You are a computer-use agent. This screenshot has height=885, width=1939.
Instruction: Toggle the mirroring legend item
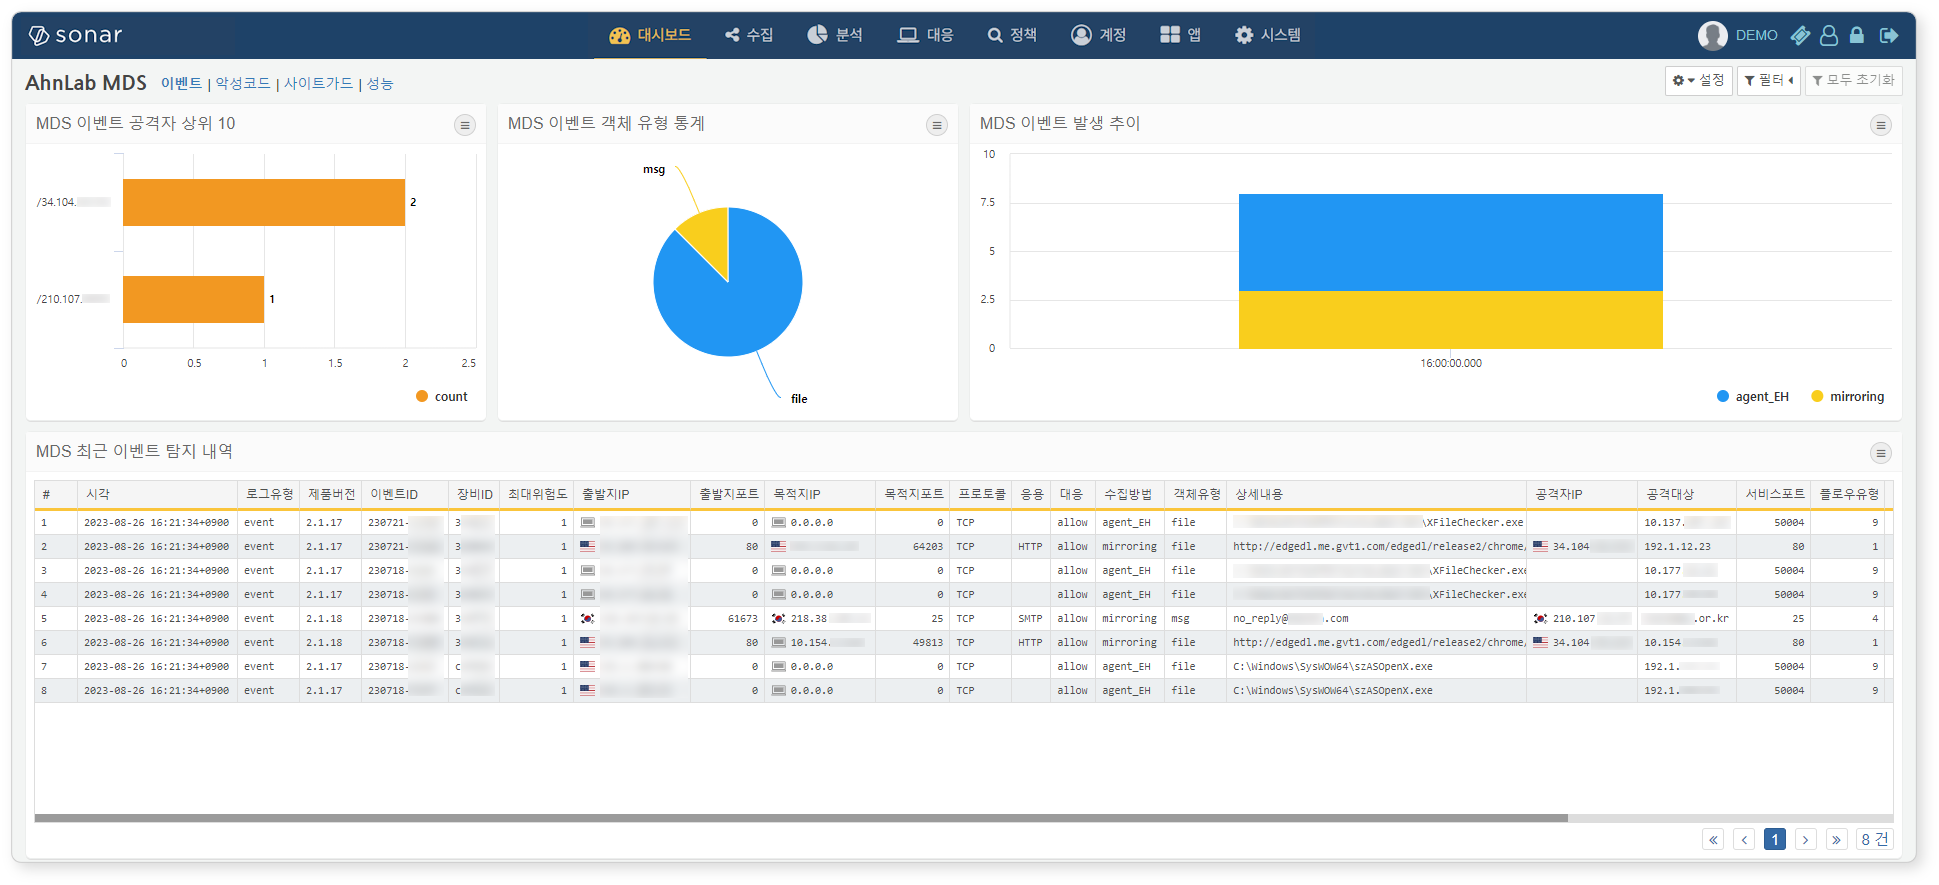point(1848,396)
